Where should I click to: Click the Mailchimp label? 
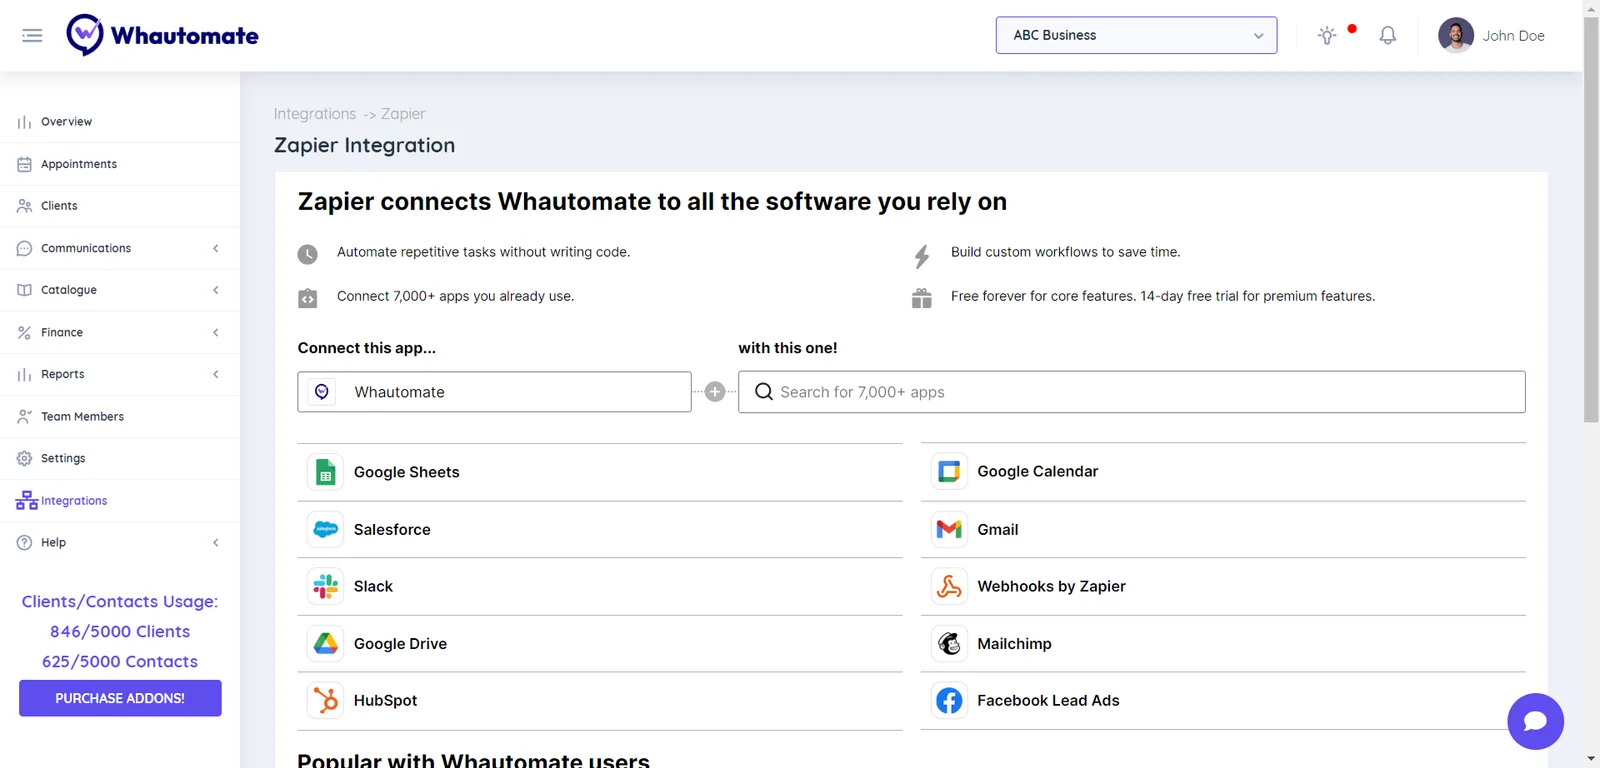(x=1014, y=644)
